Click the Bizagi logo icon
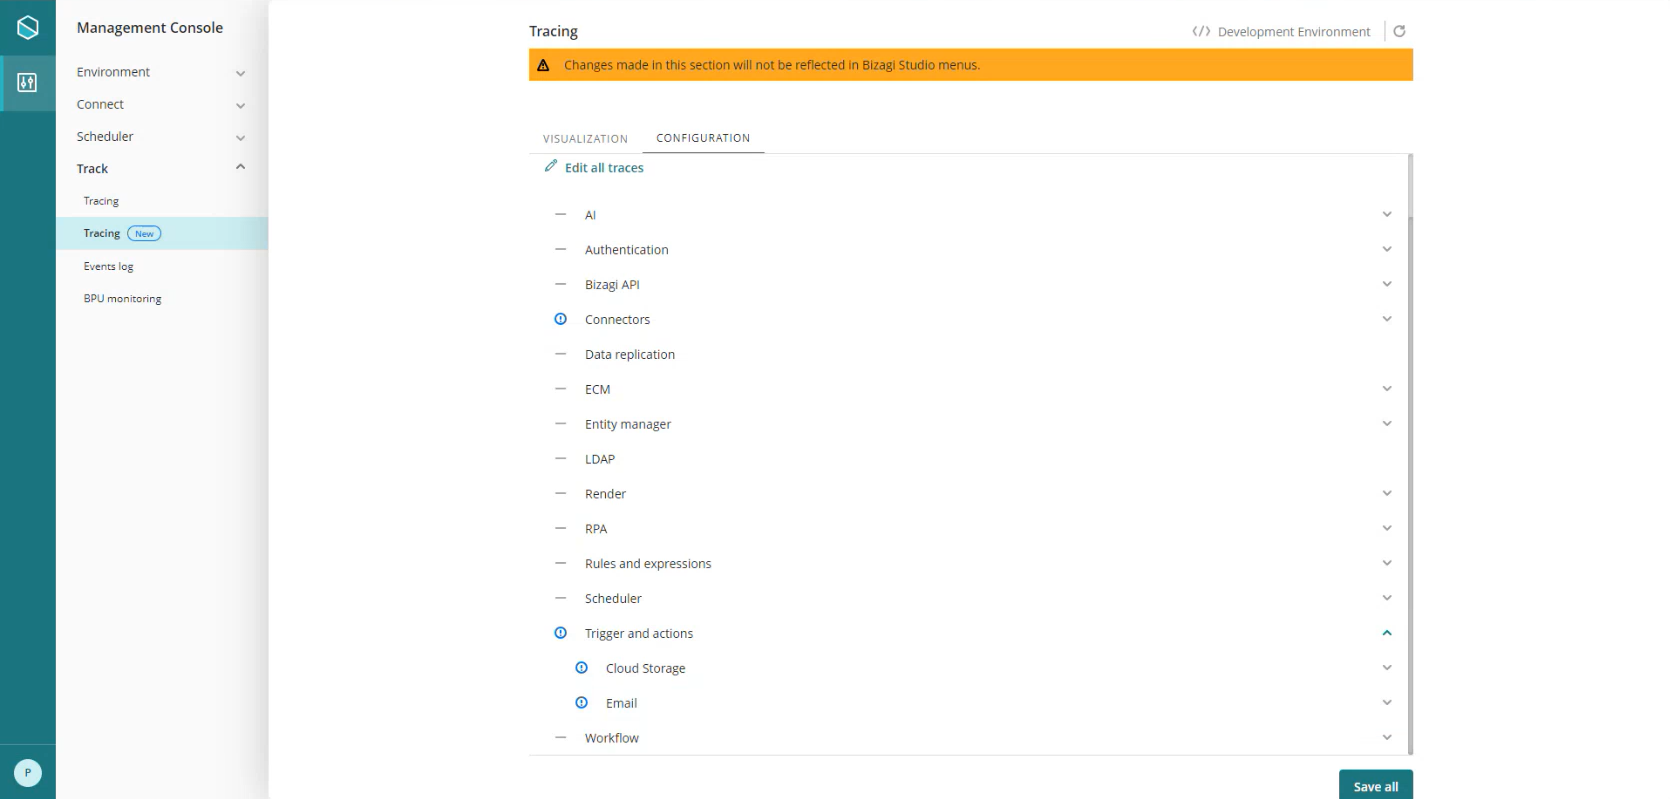Viewport: 1670px width, 799px height. point(28,27)
